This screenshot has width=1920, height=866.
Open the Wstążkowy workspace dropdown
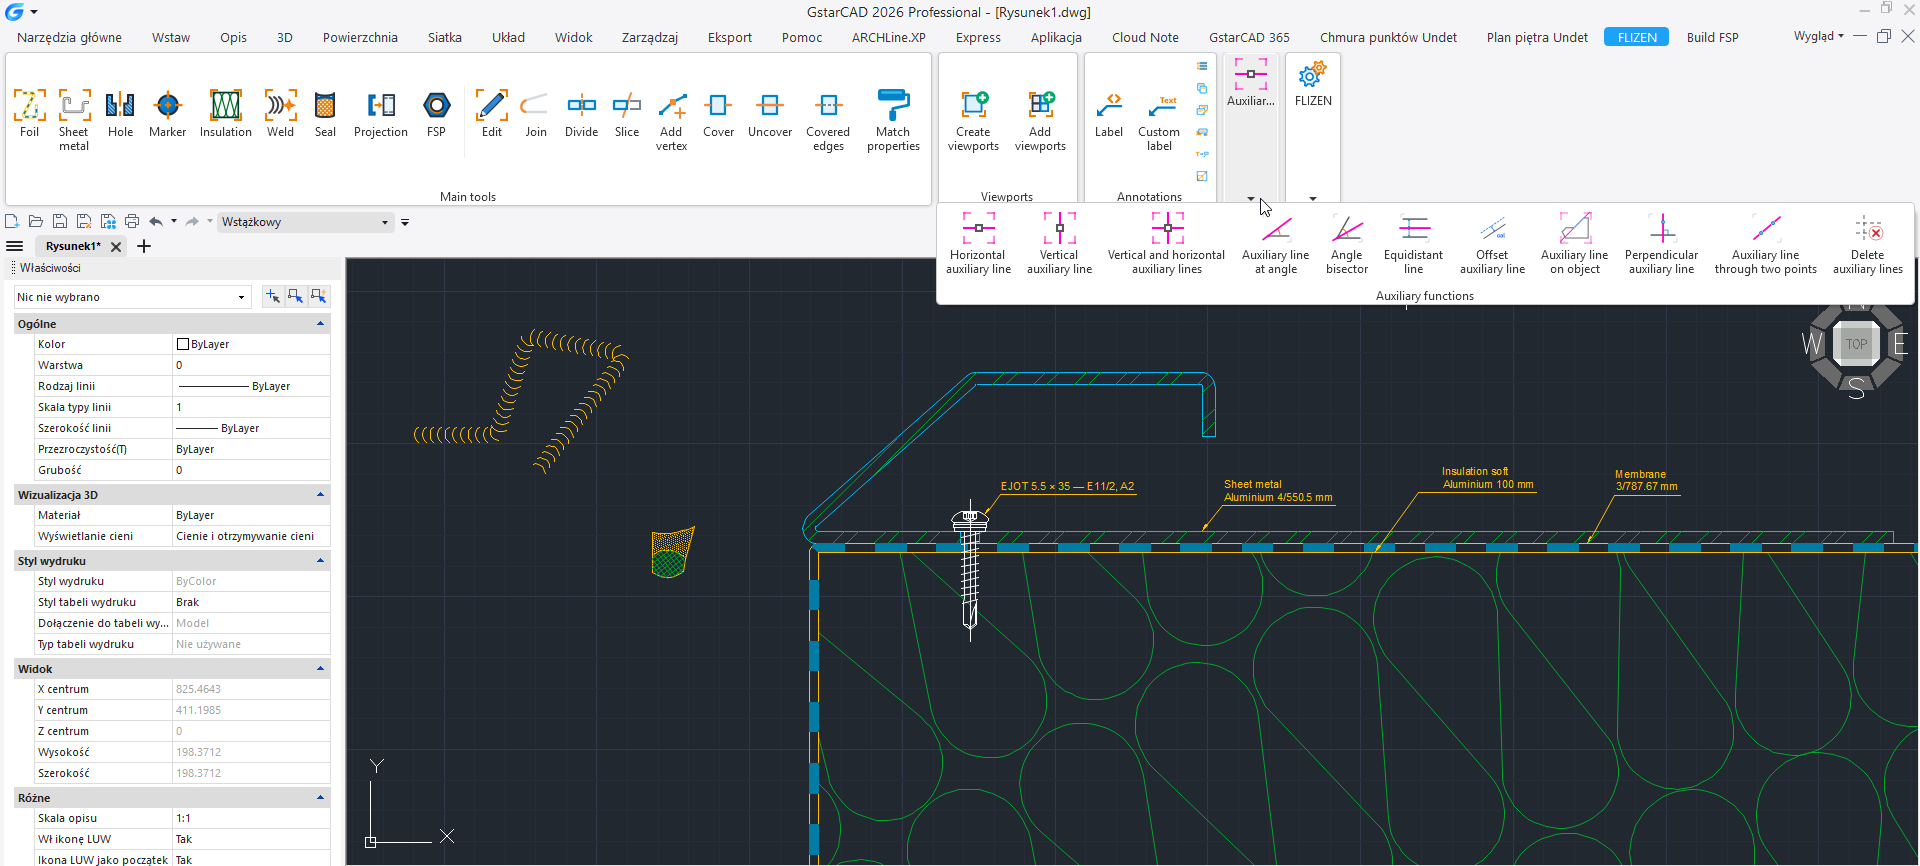305,222
